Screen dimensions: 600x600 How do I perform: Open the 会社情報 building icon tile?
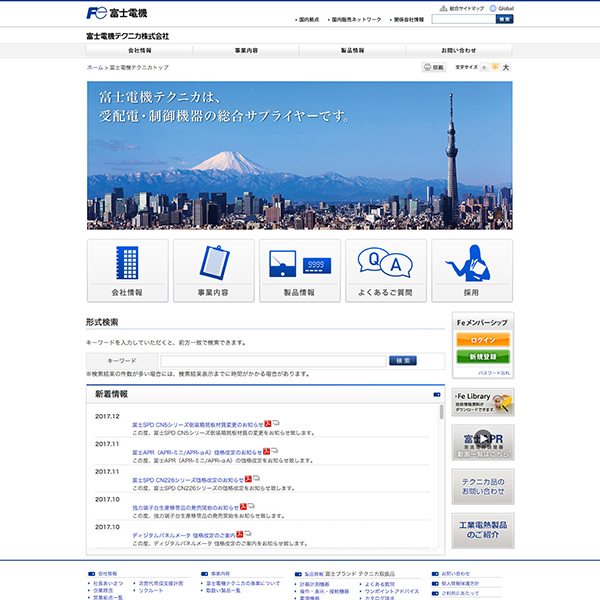pos(127,271)
